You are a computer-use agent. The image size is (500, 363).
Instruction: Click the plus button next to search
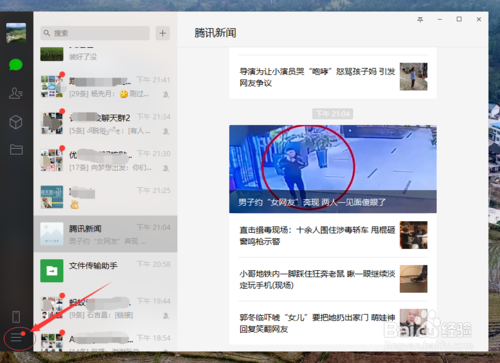163,33
